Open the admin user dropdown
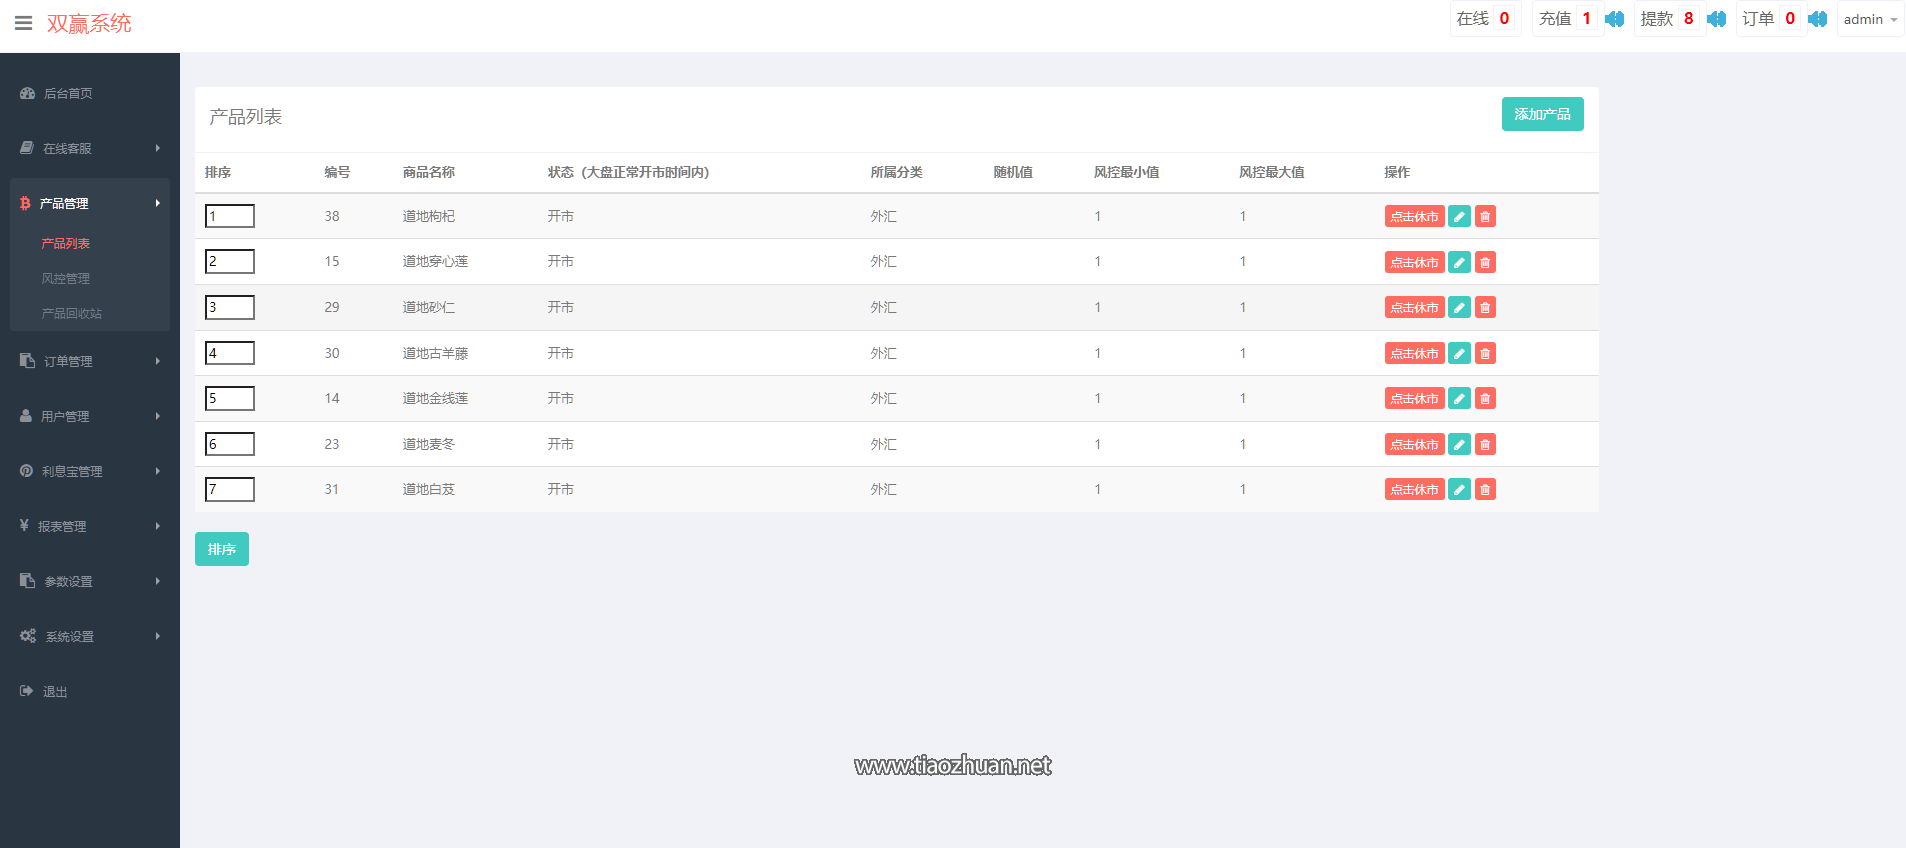 [x=1869, y=19]
